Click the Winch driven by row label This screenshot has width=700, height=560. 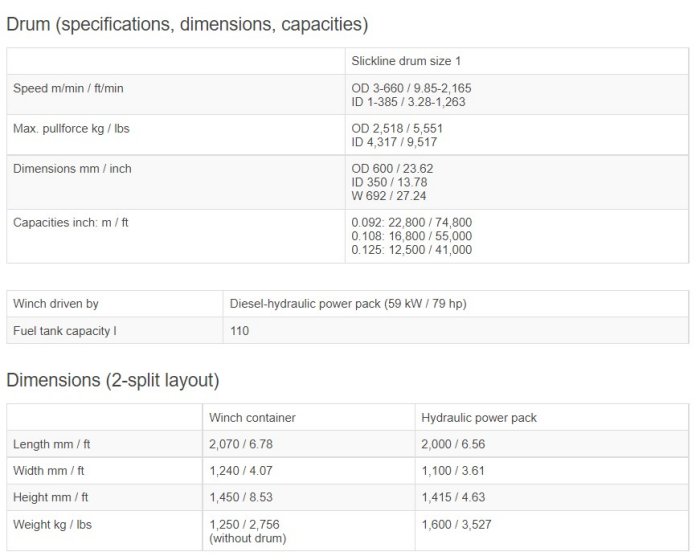click(56, 303)
